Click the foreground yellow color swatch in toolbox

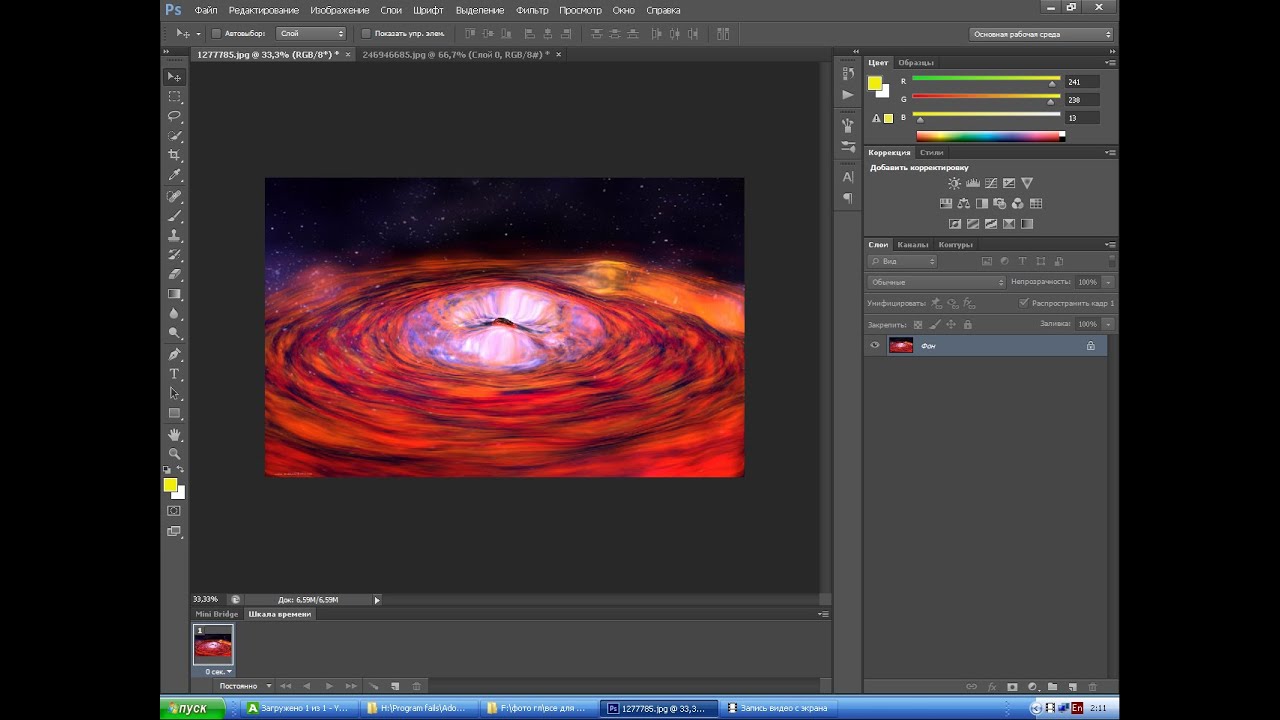pyautogui.click(x=170, y=485)
